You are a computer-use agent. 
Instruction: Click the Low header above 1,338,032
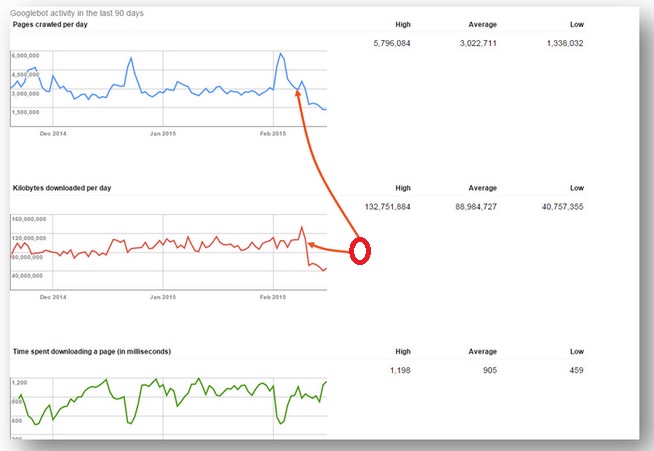pos(577,24)
